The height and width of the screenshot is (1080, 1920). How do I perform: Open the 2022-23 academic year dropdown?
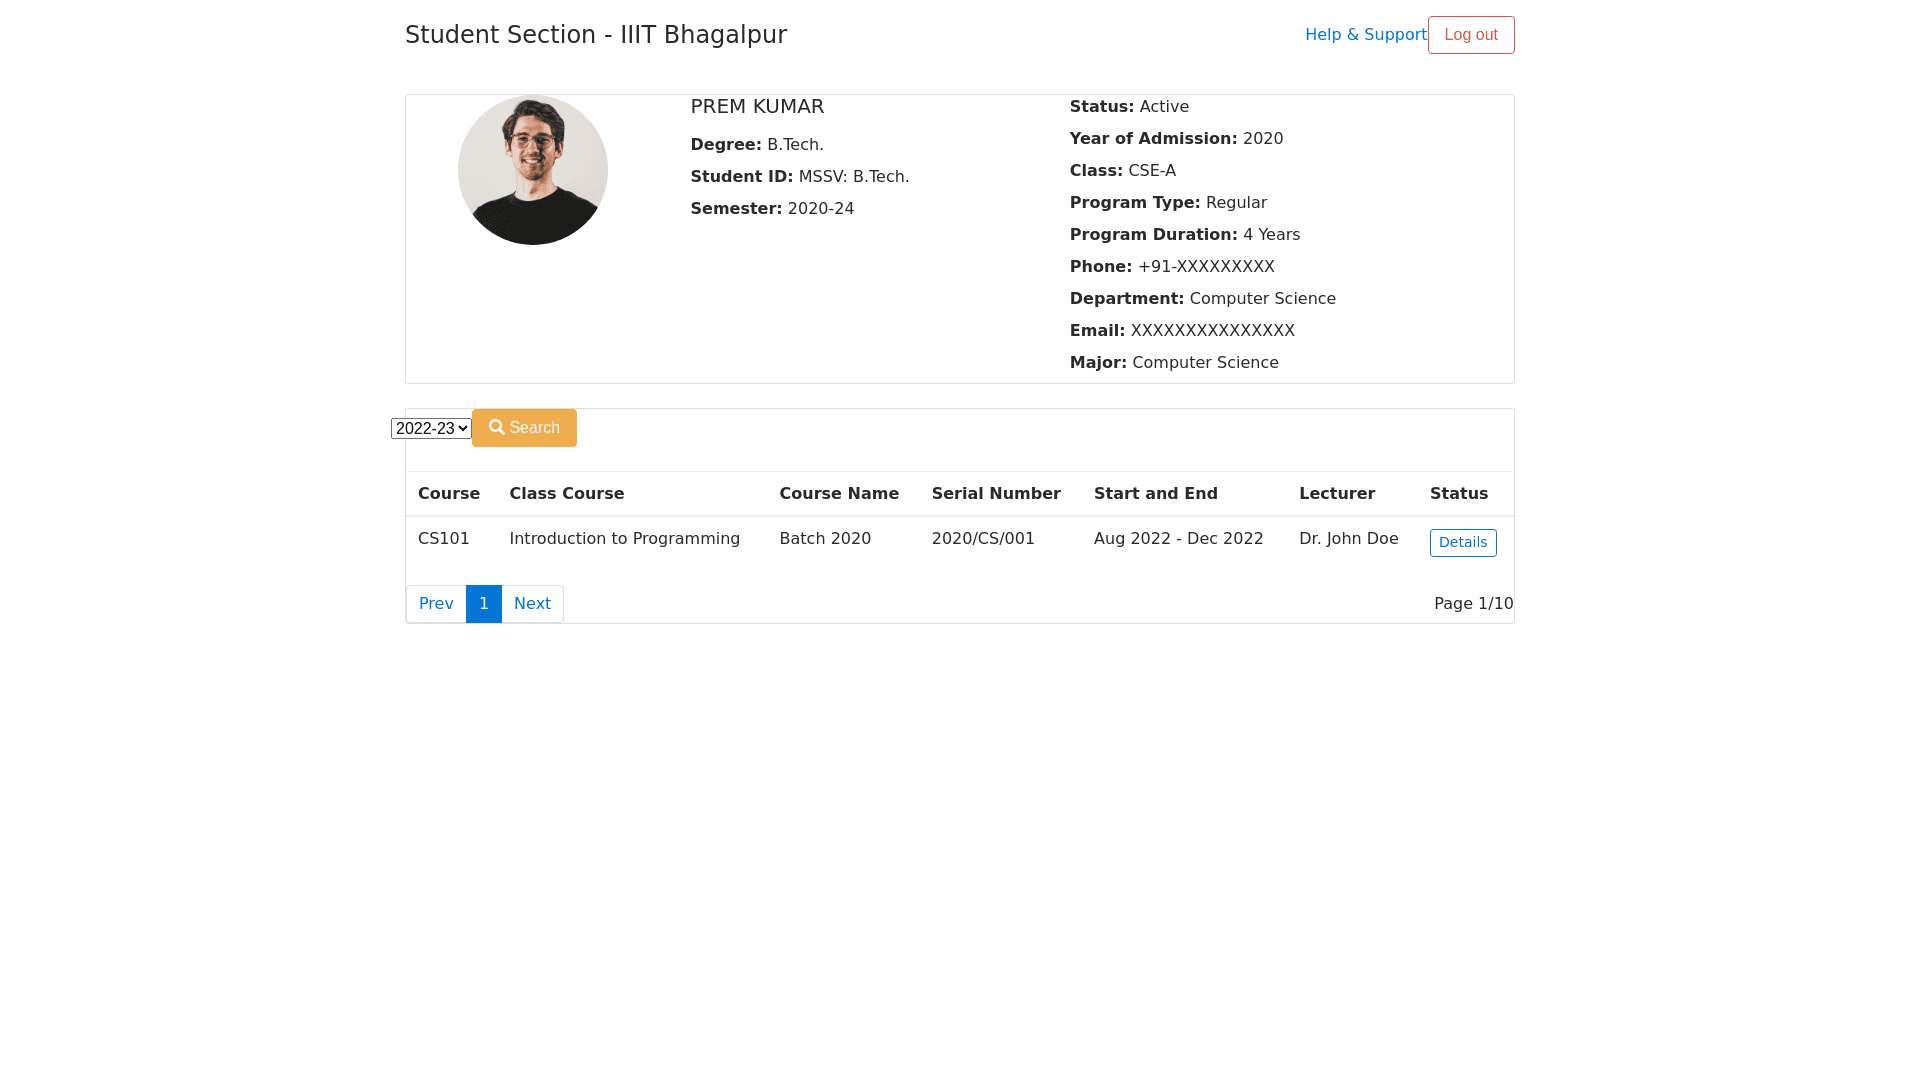[431, 429]
